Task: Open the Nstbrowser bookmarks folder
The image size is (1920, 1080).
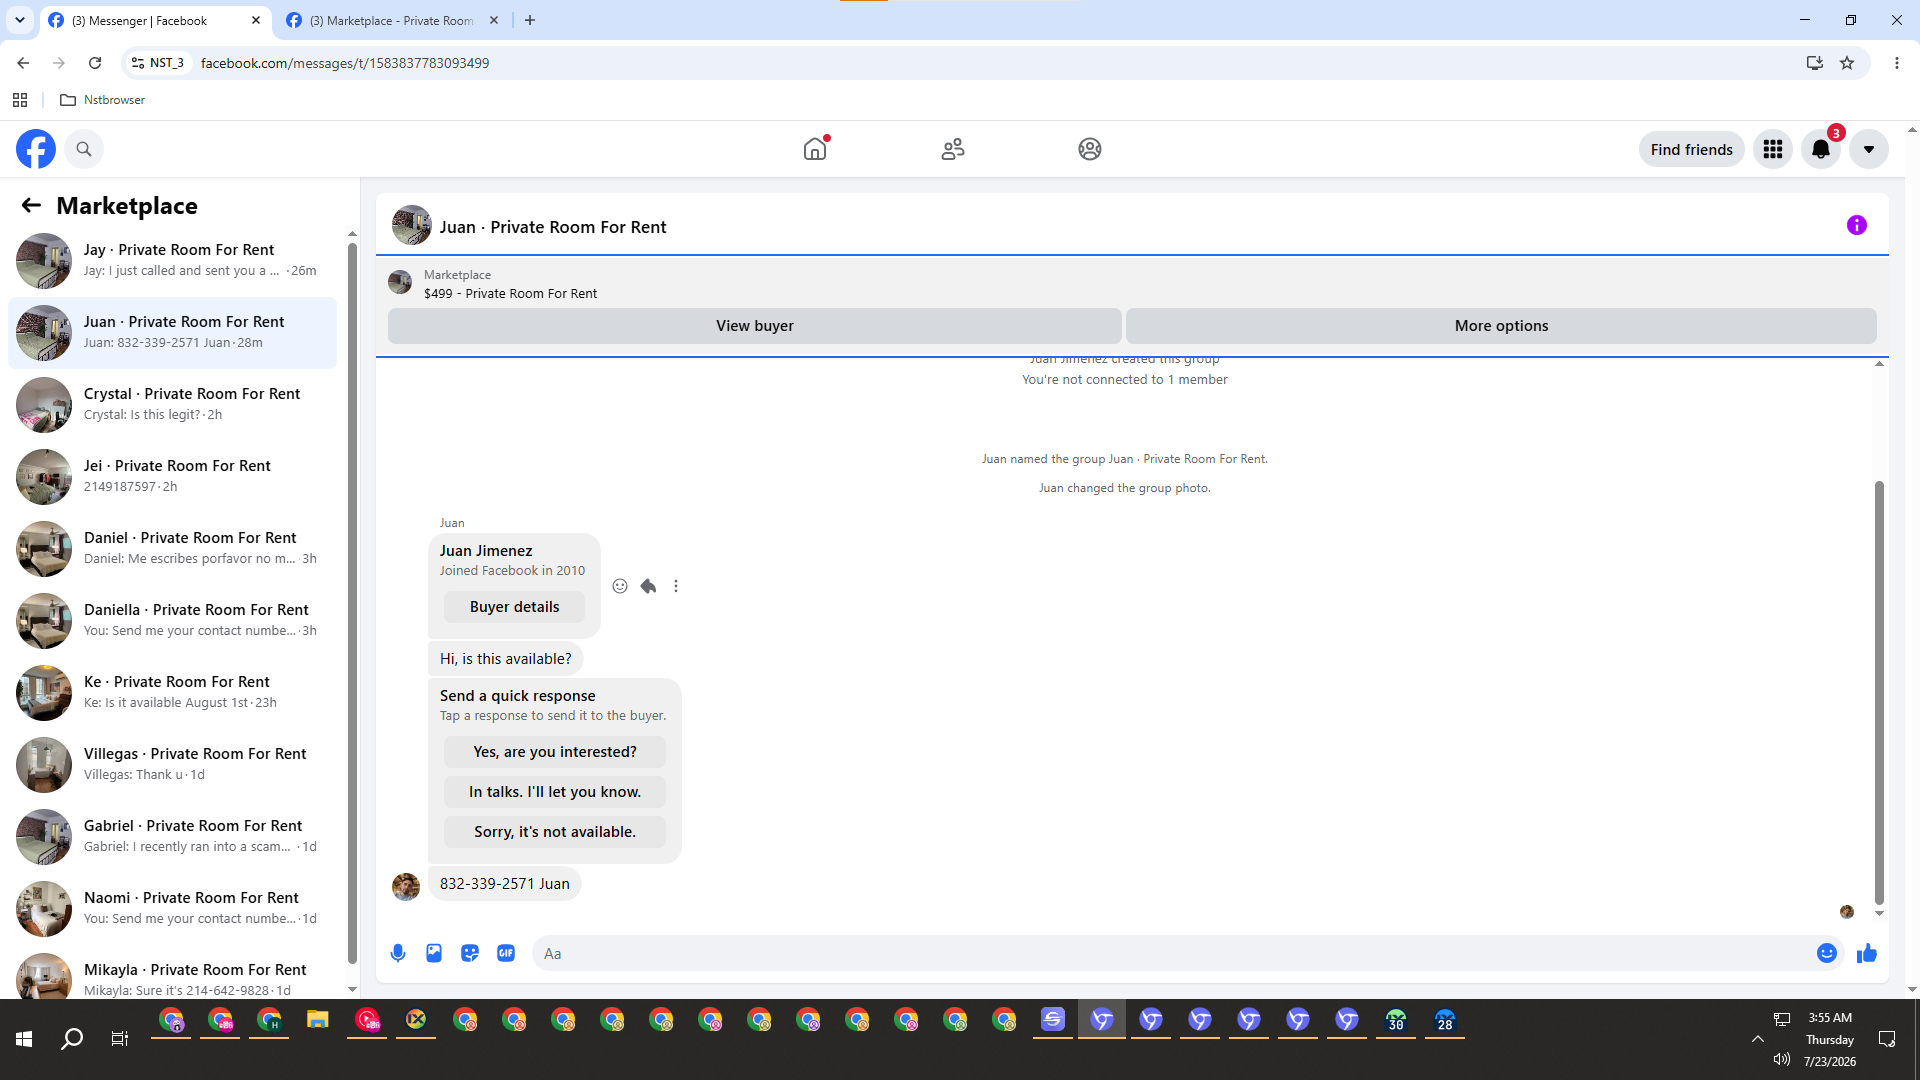Action: click(x=103, y=100)
